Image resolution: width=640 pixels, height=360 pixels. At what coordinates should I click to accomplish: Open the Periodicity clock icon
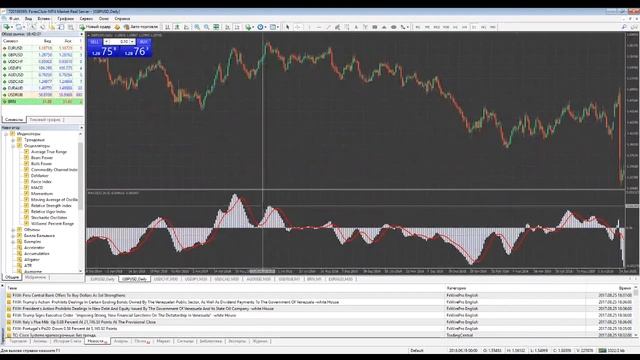[261, 27]
